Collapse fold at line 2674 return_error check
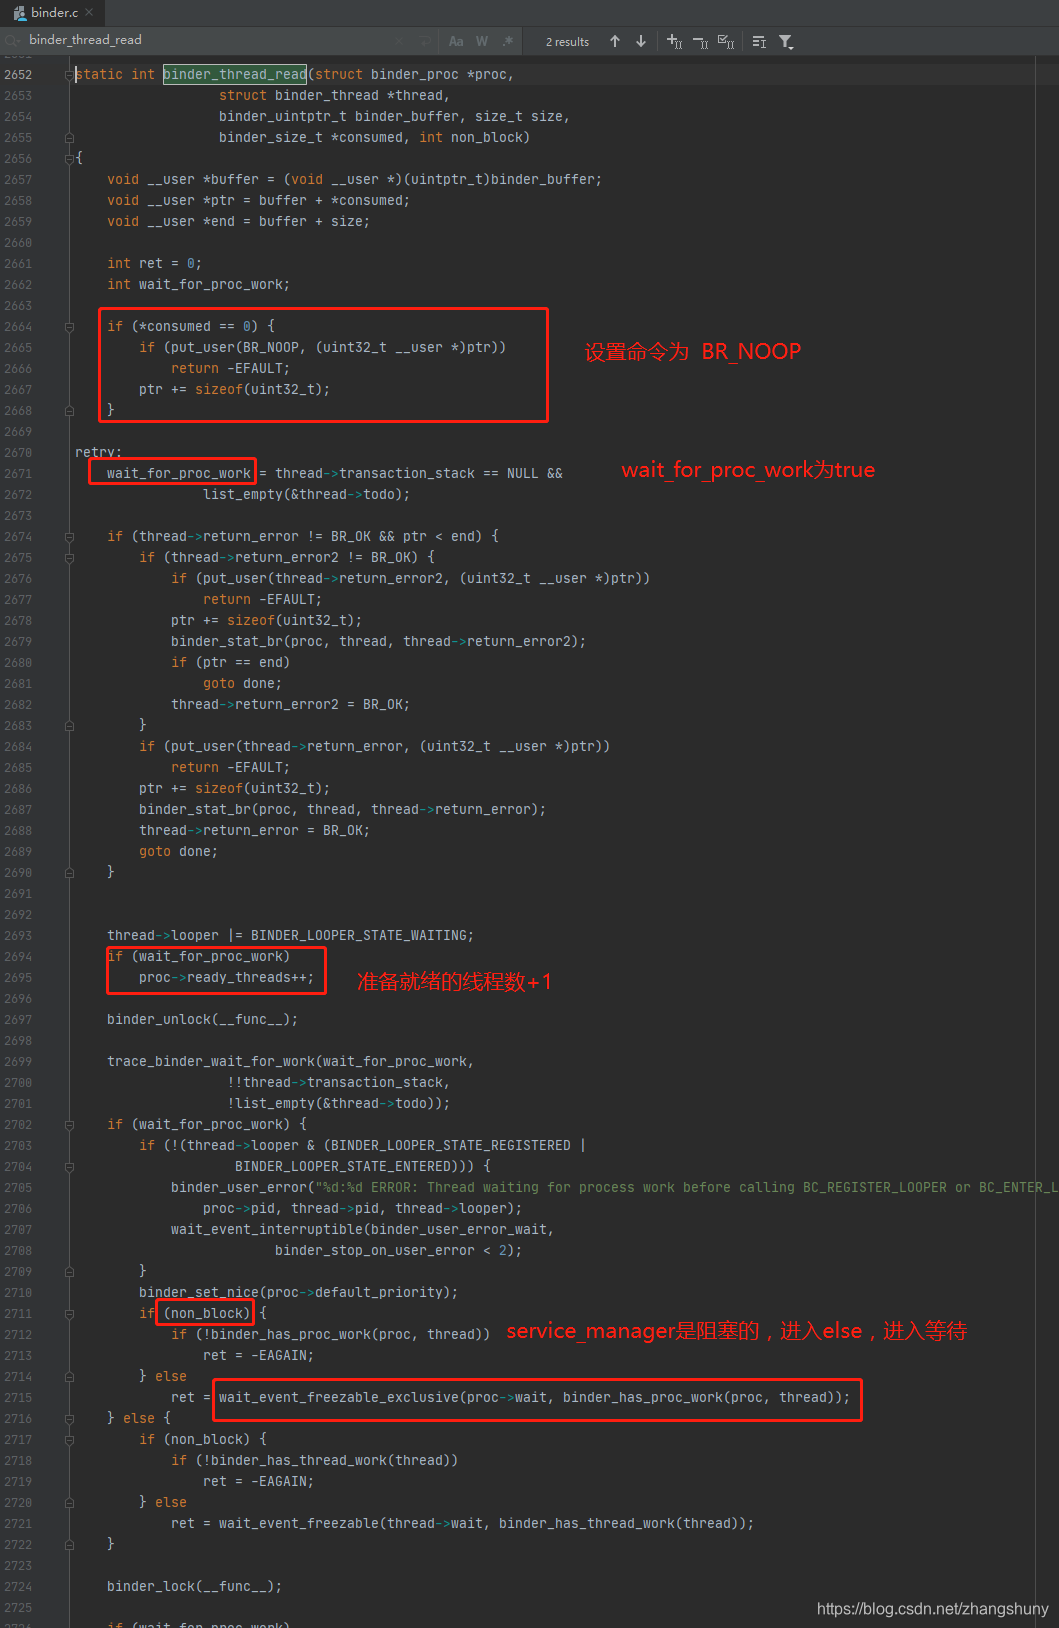 (69, 537)
